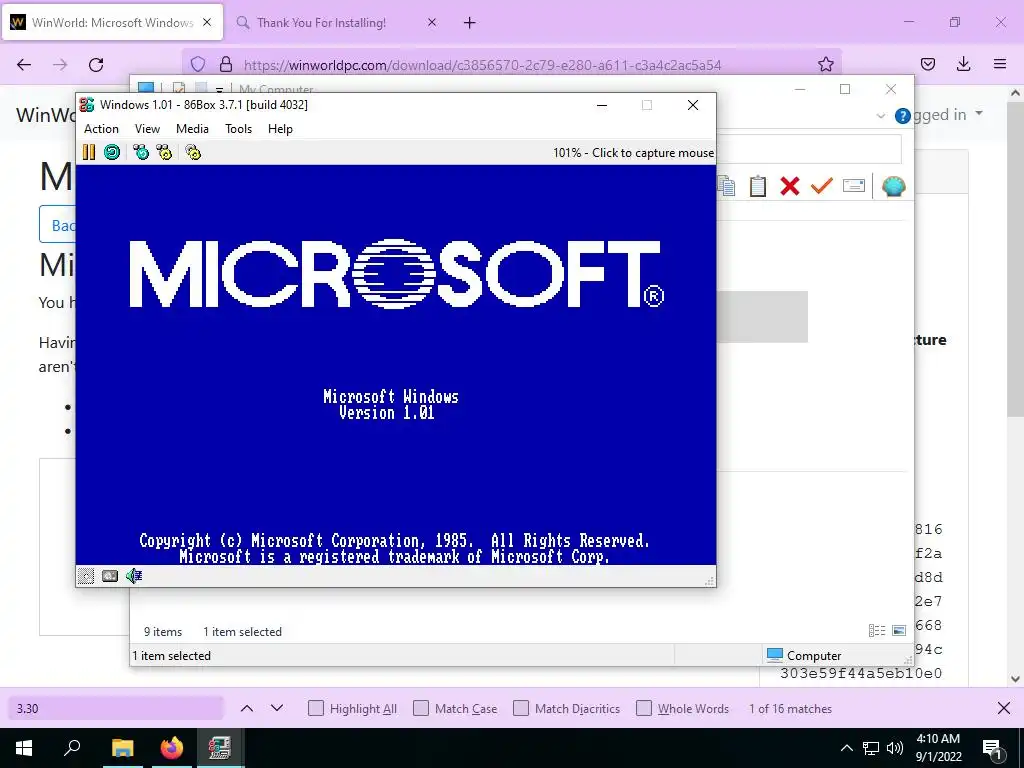
Task: Click the paste clipboard icon in My Computer
Action: [x=758, y=186]
